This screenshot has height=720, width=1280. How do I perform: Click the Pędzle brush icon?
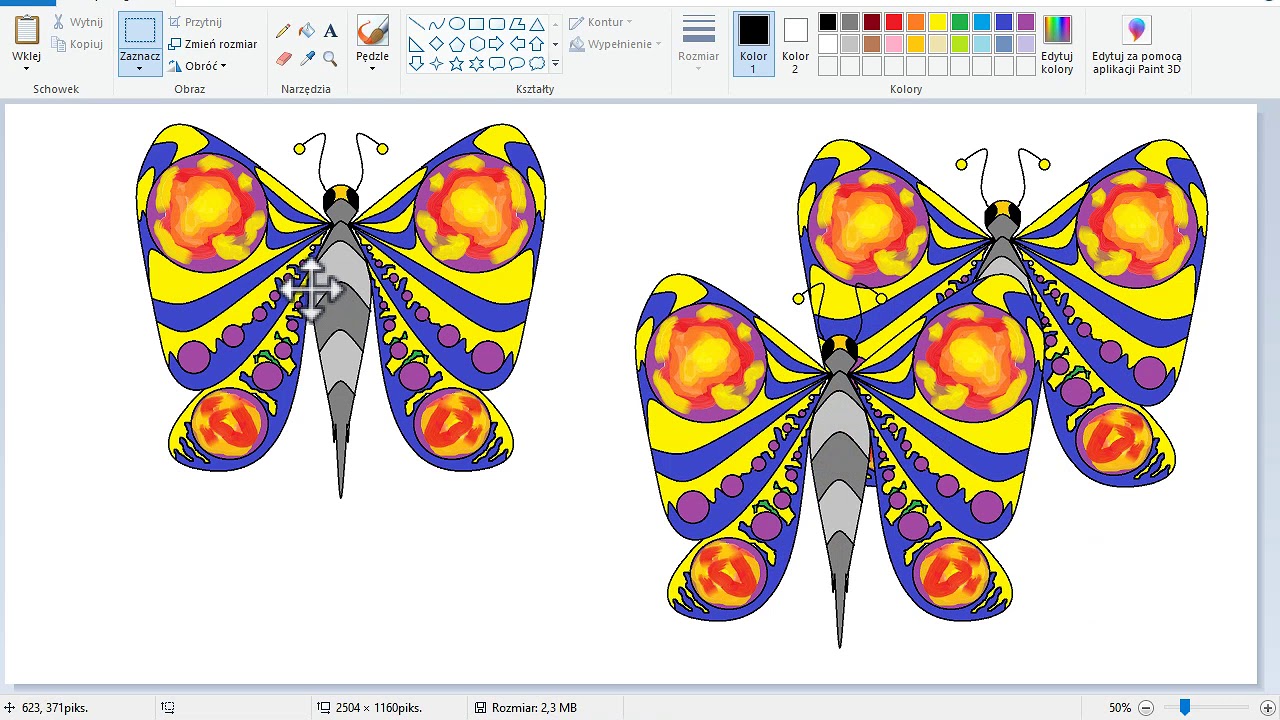tap(372, 31)
